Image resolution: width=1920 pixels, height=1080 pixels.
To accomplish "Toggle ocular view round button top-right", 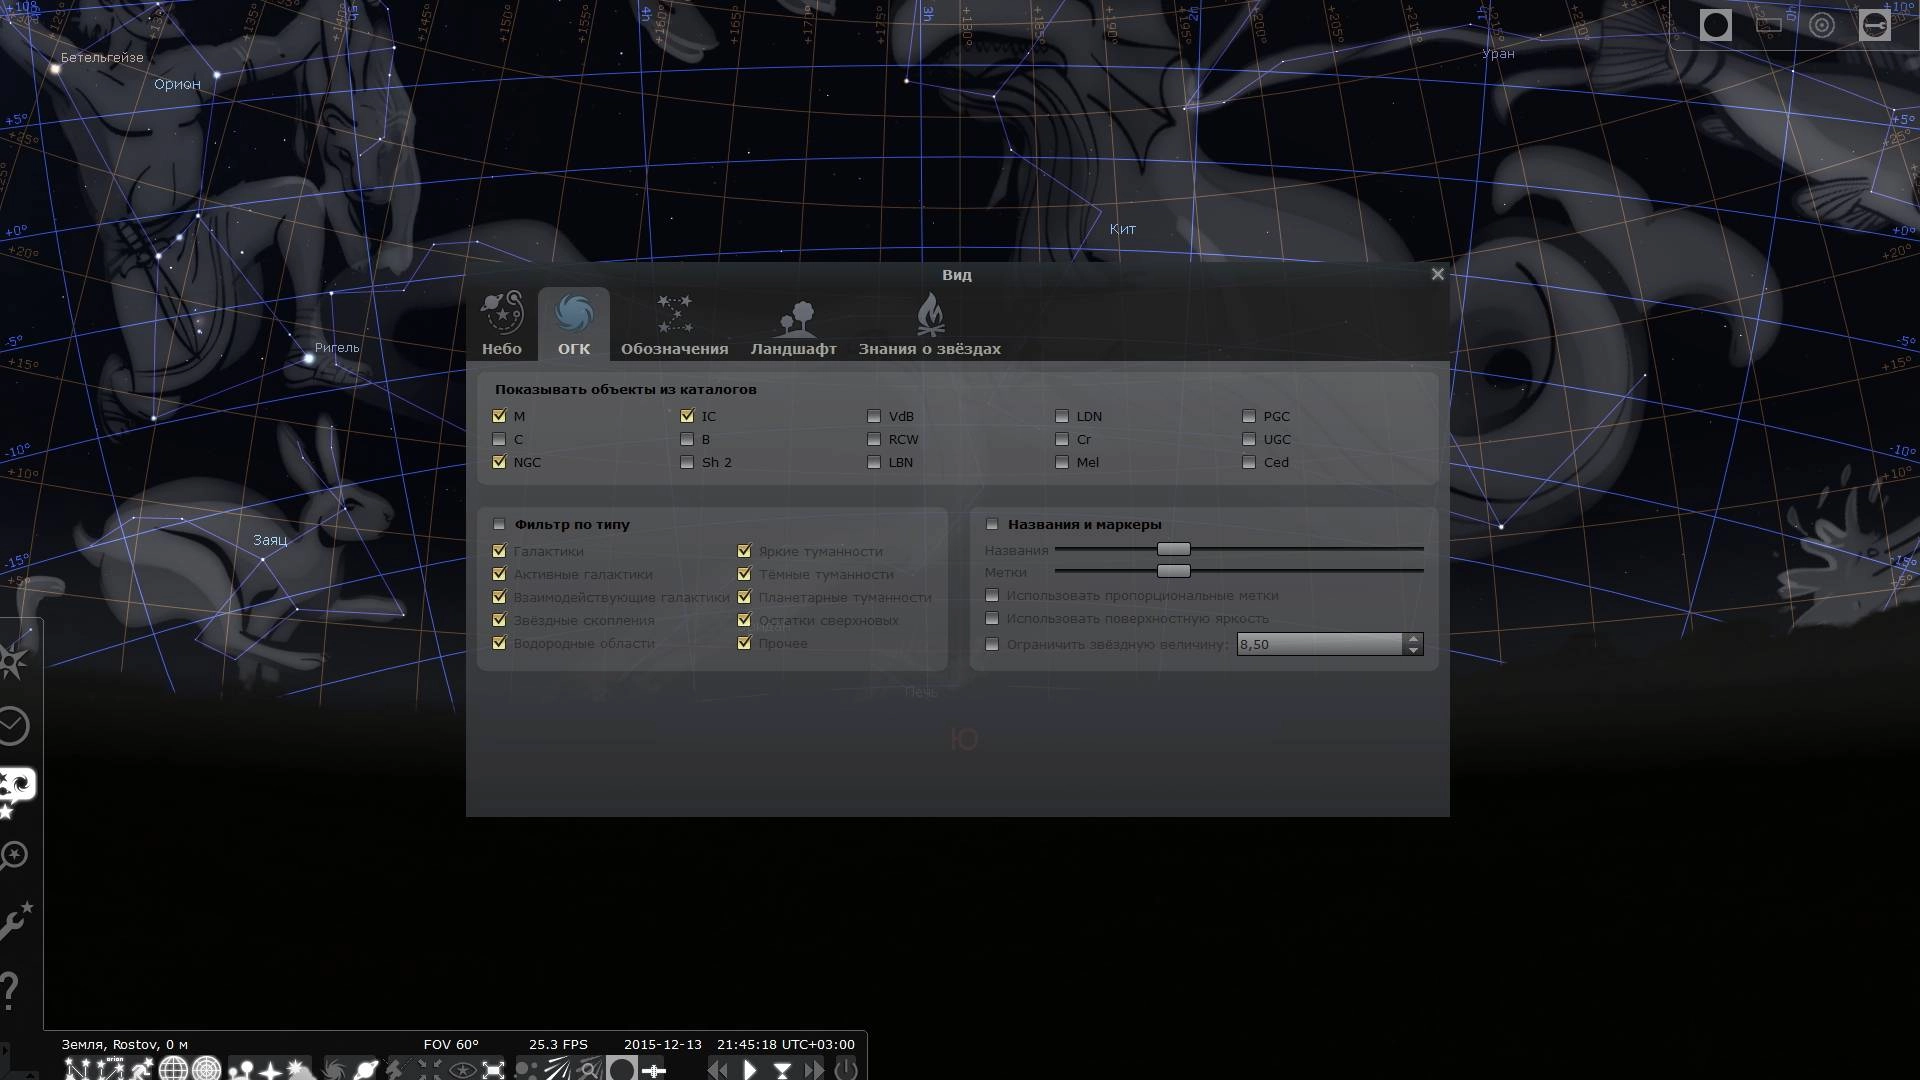I will pyautogui.click(x=1715, y=25).
